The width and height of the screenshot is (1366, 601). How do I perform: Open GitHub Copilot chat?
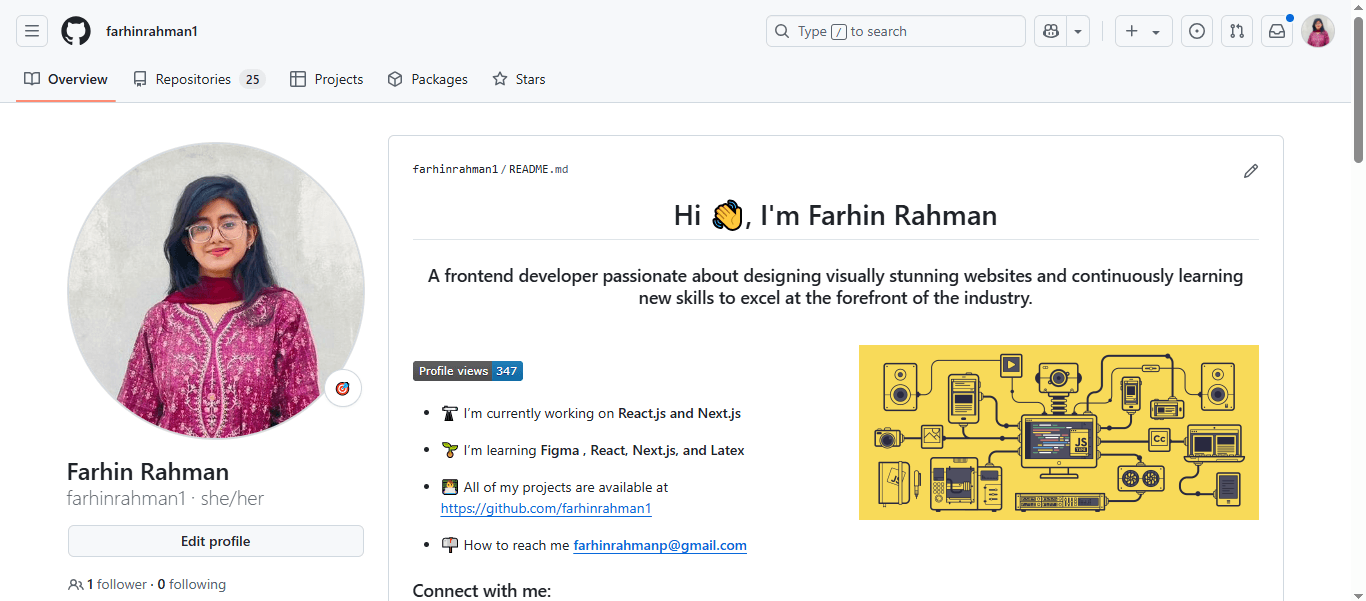point(1050,31)
